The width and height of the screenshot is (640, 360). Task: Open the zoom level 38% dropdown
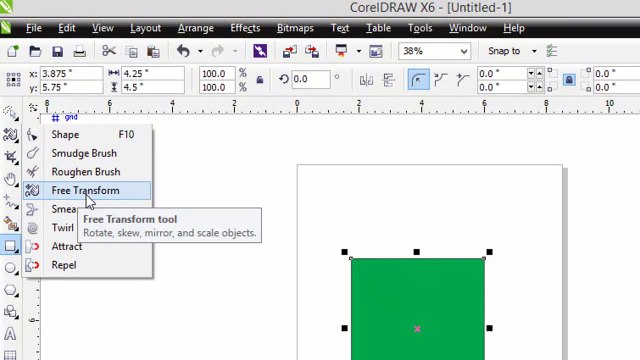464,51
